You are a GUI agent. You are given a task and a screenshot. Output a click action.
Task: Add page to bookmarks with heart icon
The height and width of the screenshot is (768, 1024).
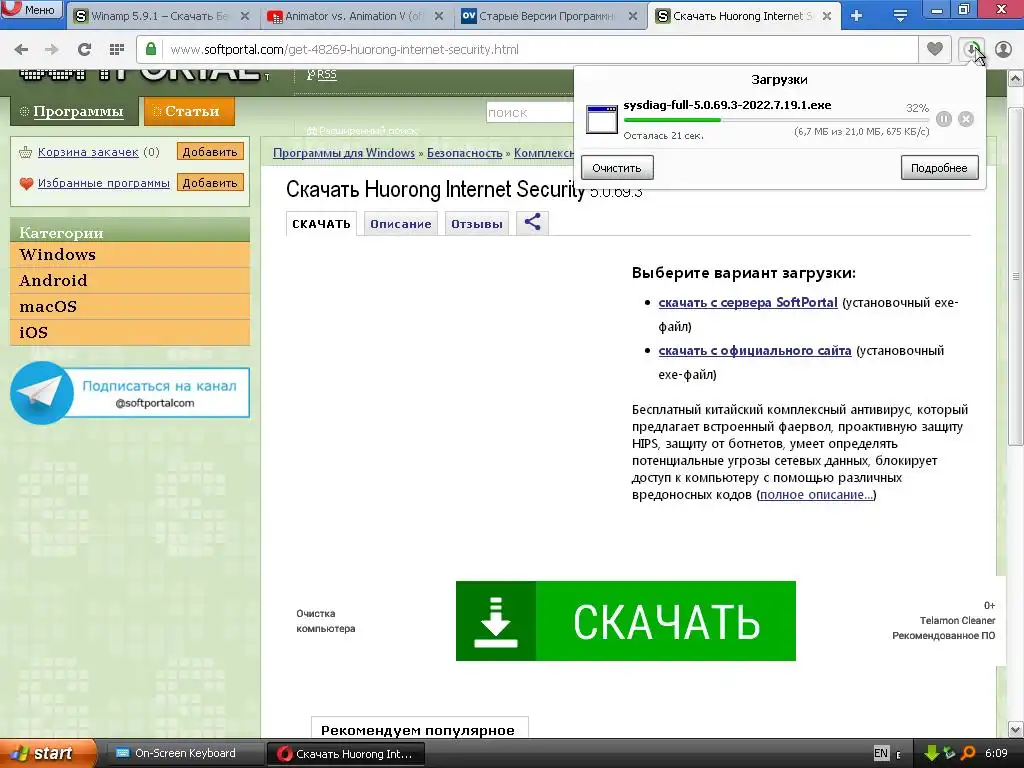pyautogui.click(x=935, y=49)
